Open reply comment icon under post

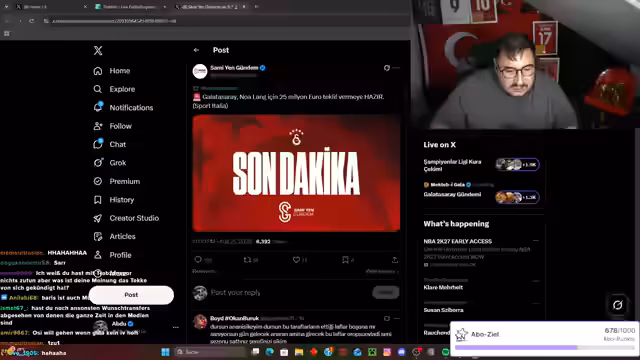198,260
